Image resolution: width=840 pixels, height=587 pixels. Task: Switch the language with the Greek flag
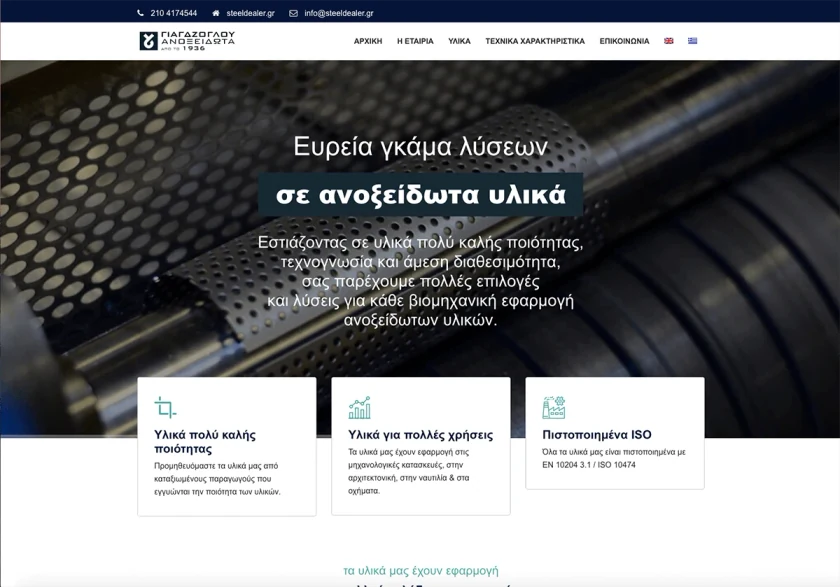[693, 41]
